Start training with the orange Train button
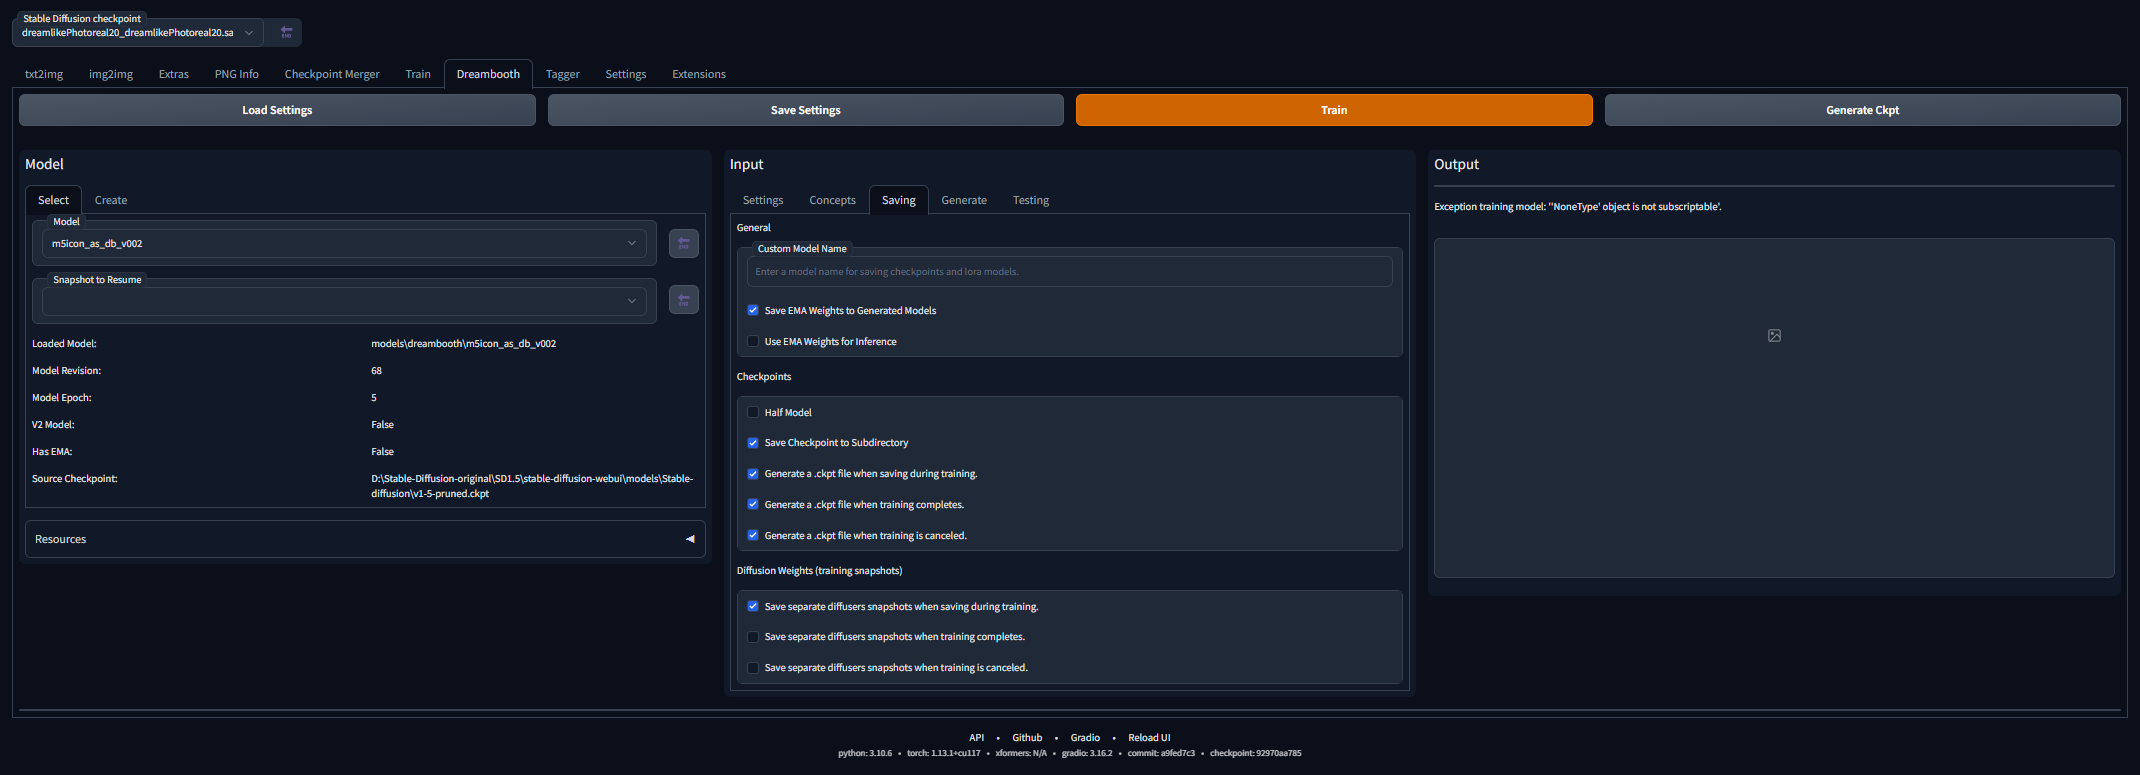This screenshot has height=775, width=2140. (x=1334, y=110)
